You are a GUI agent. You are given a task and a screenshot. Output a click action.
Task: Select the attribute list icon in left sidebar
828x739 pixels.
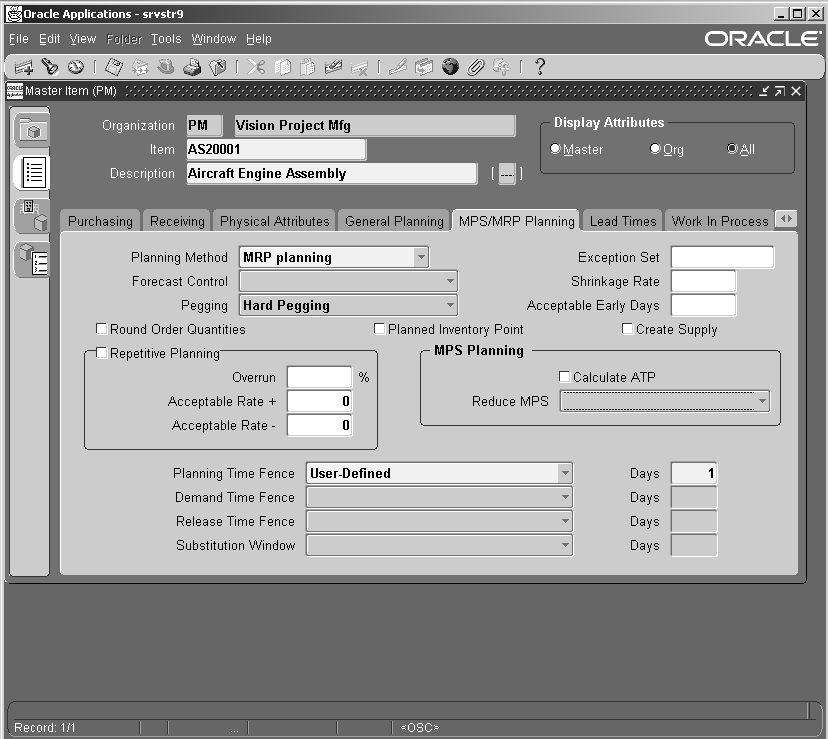click(33, 172)
